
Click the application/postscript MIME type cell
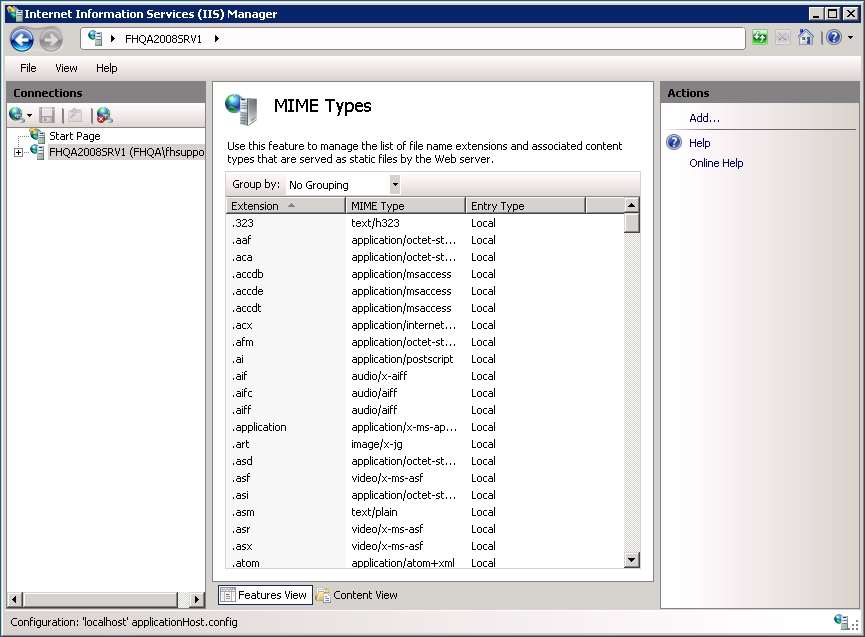402,359
